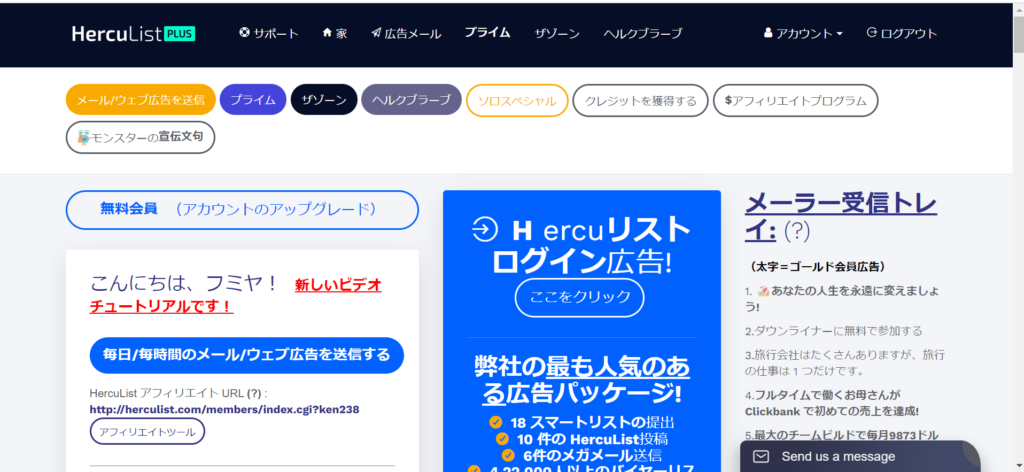The height and width of the screenshot is (472, 1024).
Task: Click the purple プライム pill button
Action: [x=253, y=100]
